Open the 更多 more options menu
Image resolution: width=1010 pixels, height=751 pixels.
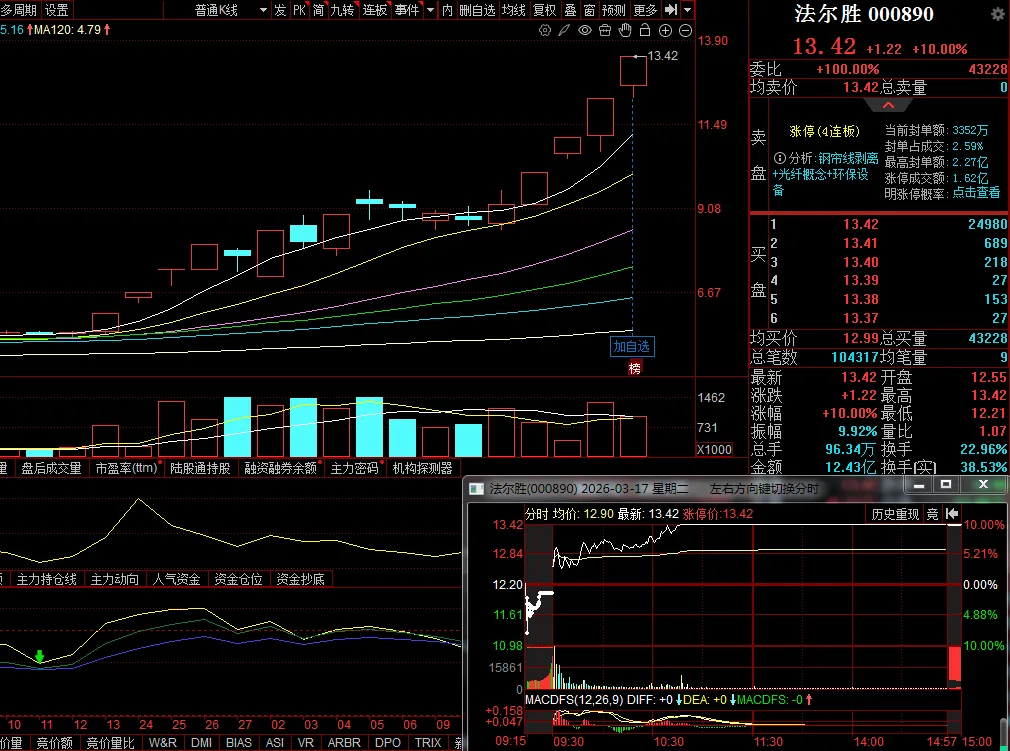(645, 10)
